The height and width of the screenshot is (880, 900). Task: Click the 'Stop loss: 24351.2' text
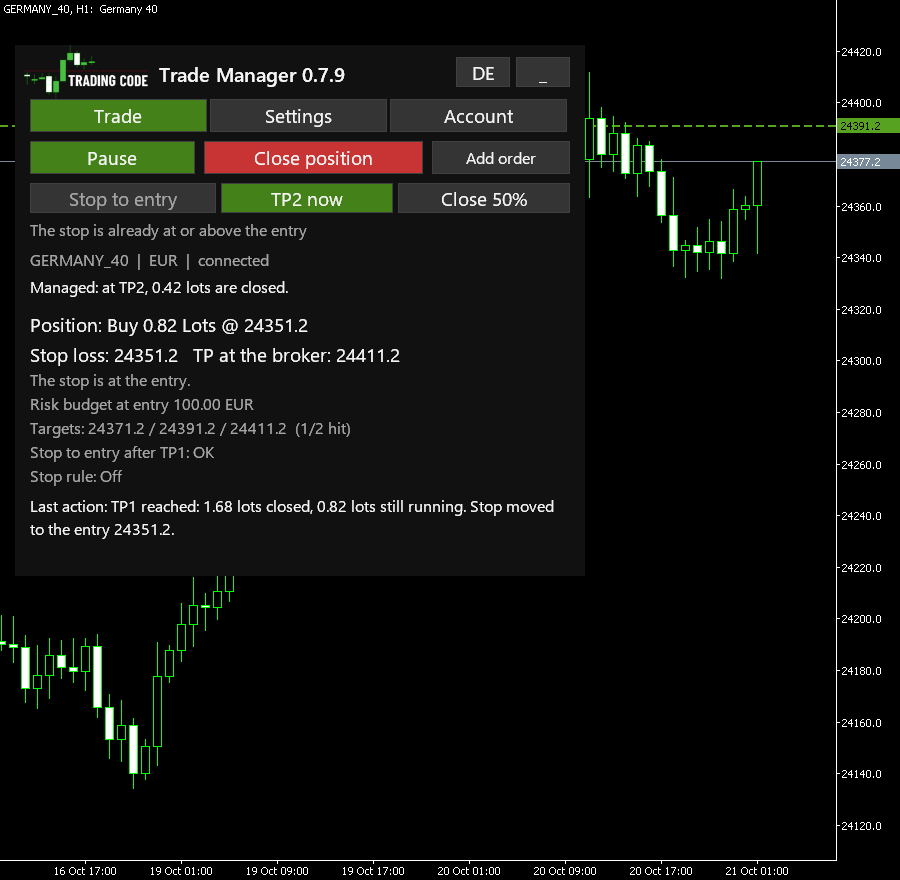point(104,355)
